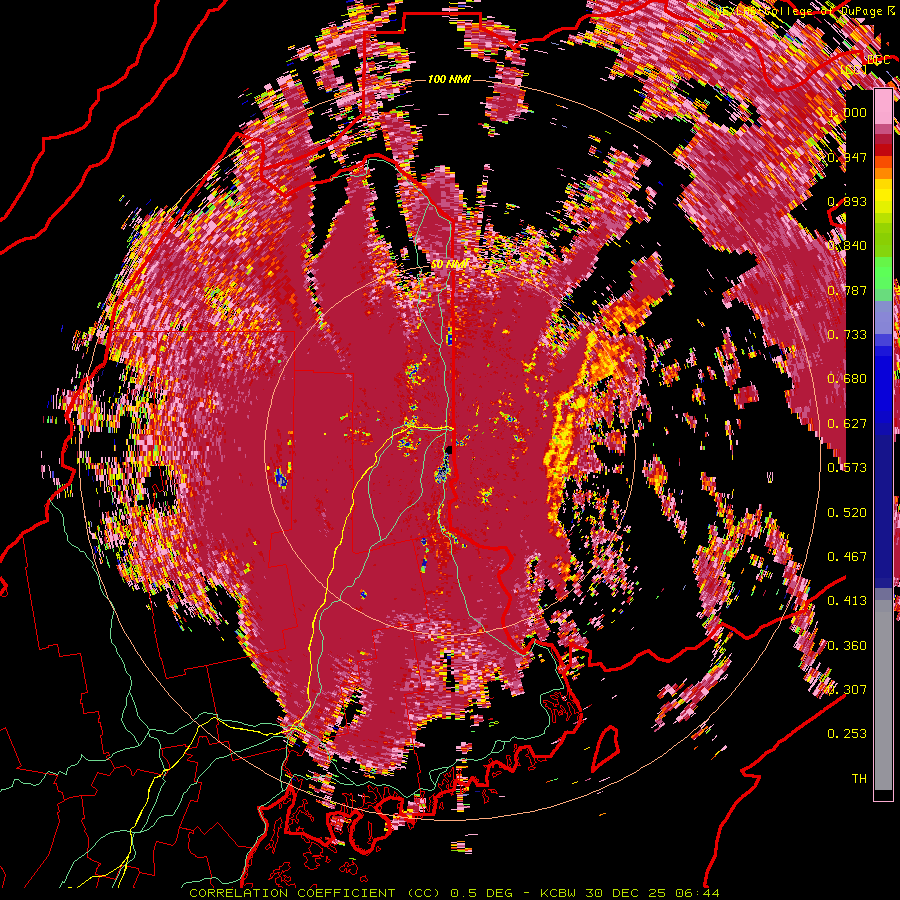Click the "[CC]" units label above the color bar
This screenshot has height=900, width=900.
point(854,70)
